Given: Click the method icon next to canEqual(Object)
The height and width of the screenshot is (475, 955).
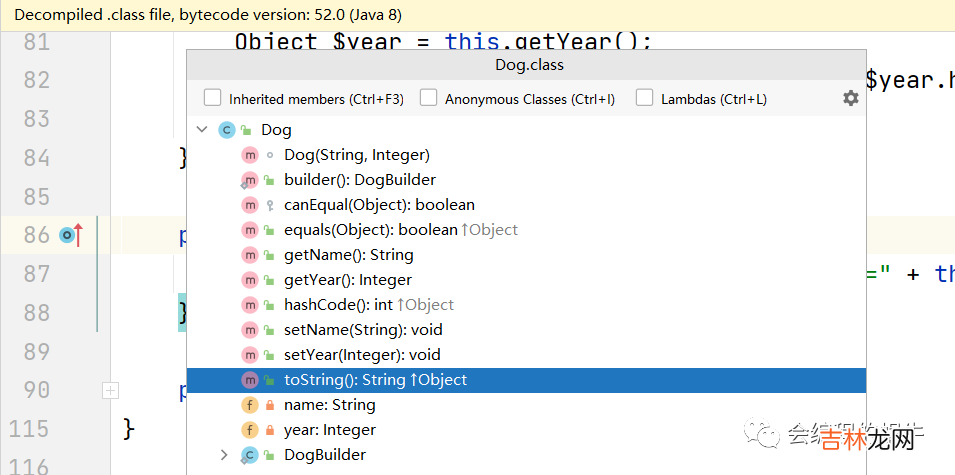Looking at the screenshot, I should pos(250,205).
